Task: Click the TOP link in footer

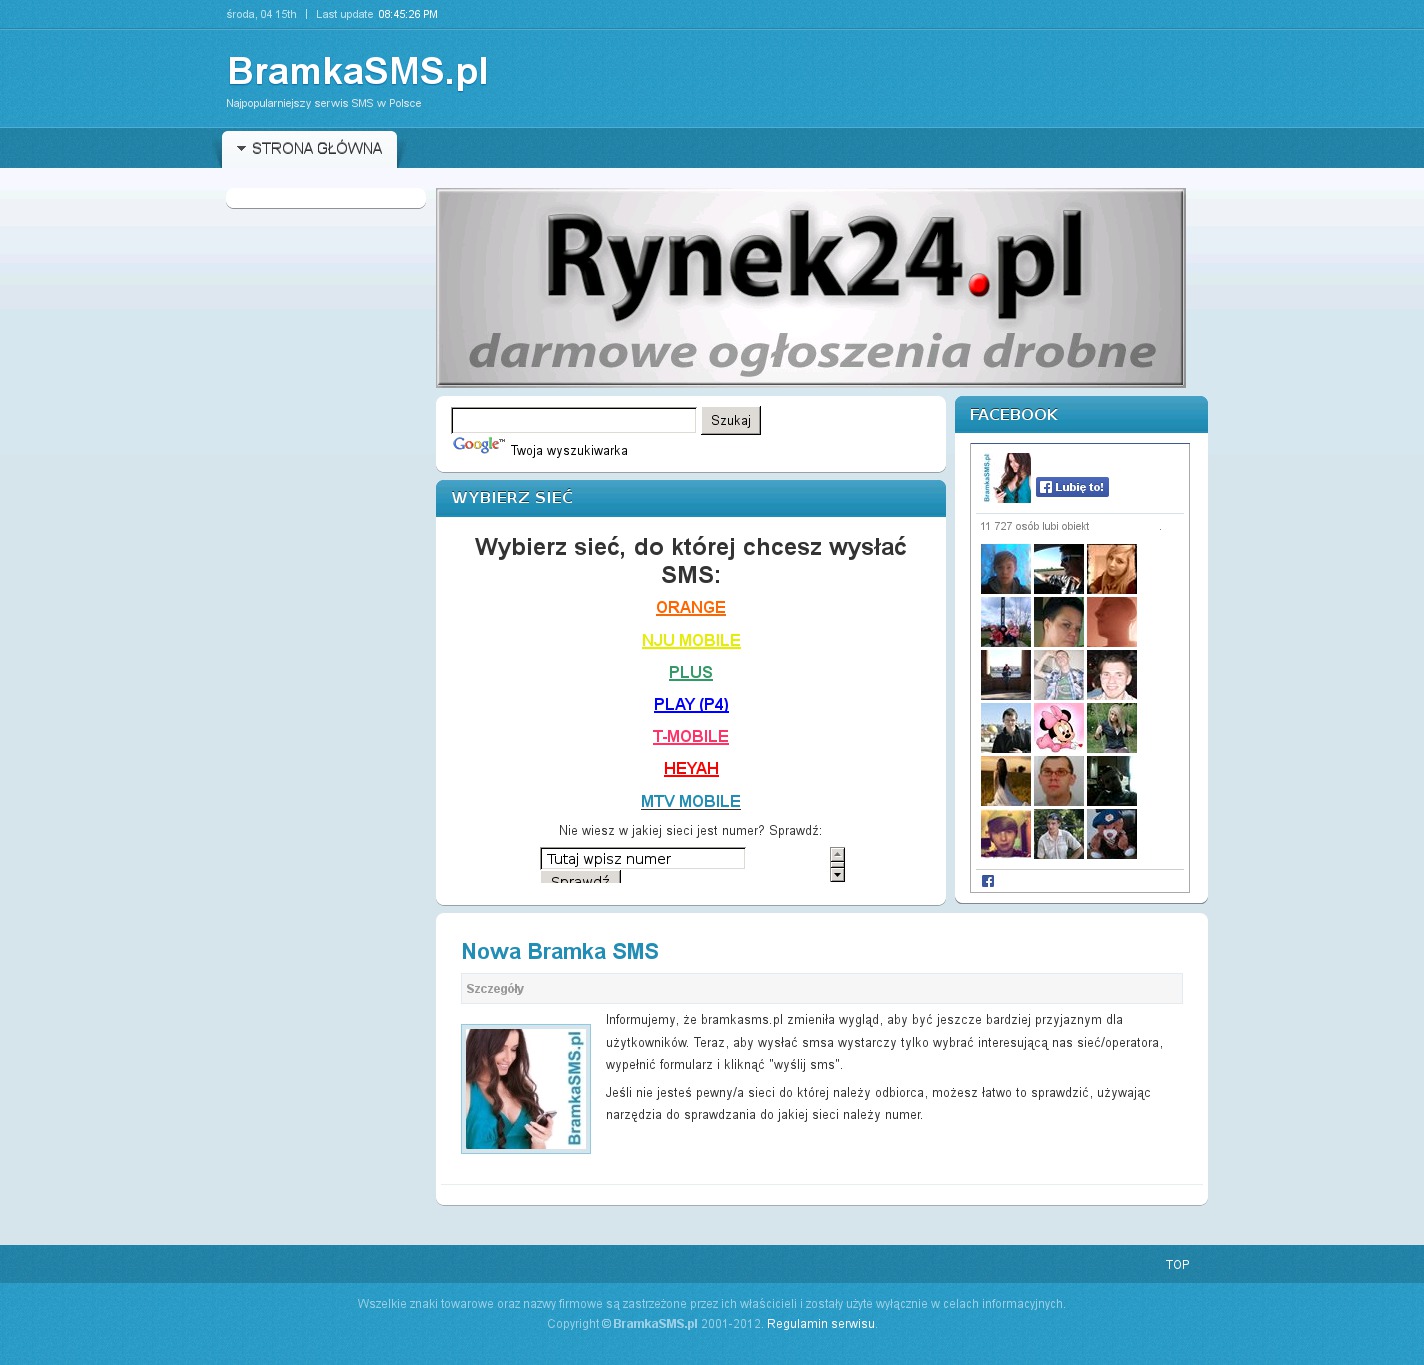Action: [x=1177, y=1264]
